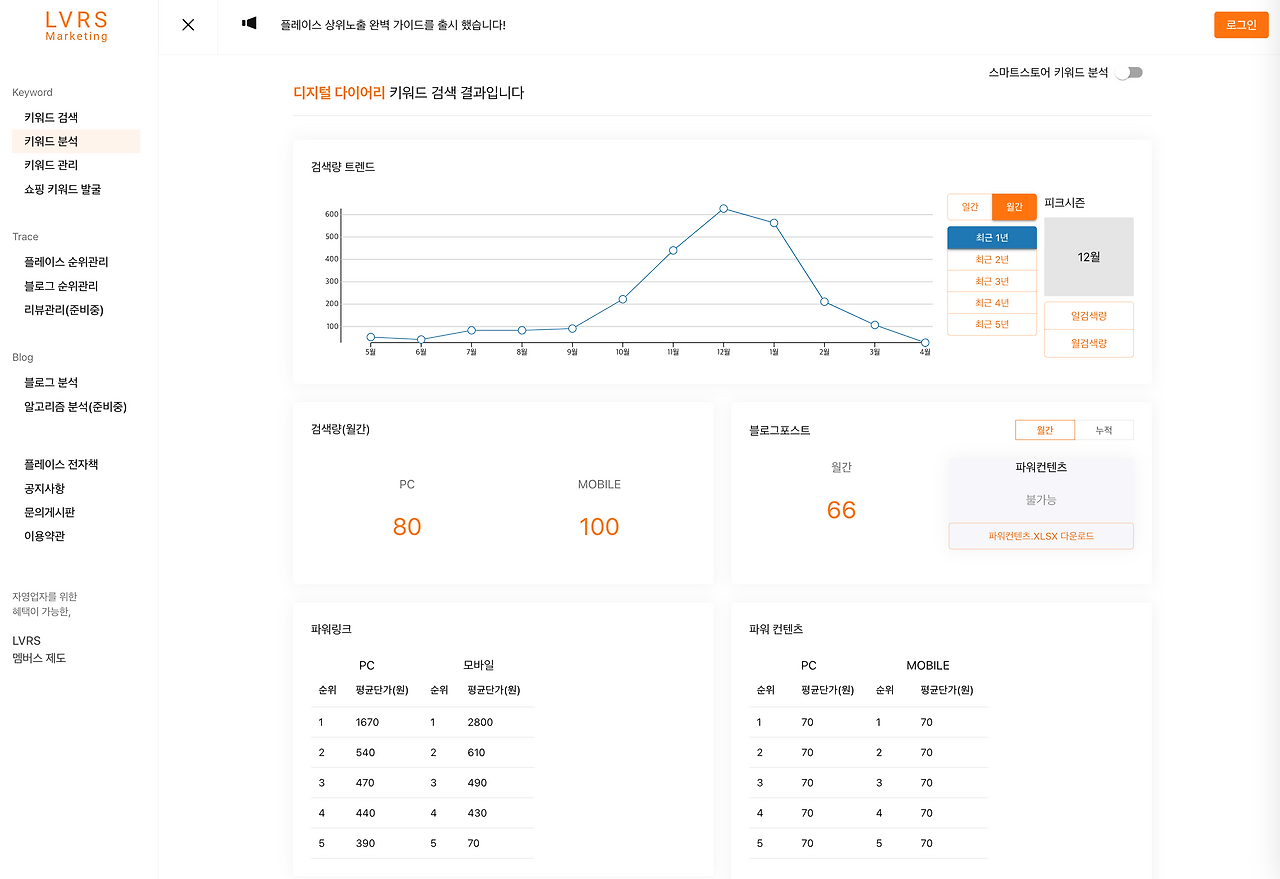Switch blog post view to 월간 tab

(x=1045, y=430)
